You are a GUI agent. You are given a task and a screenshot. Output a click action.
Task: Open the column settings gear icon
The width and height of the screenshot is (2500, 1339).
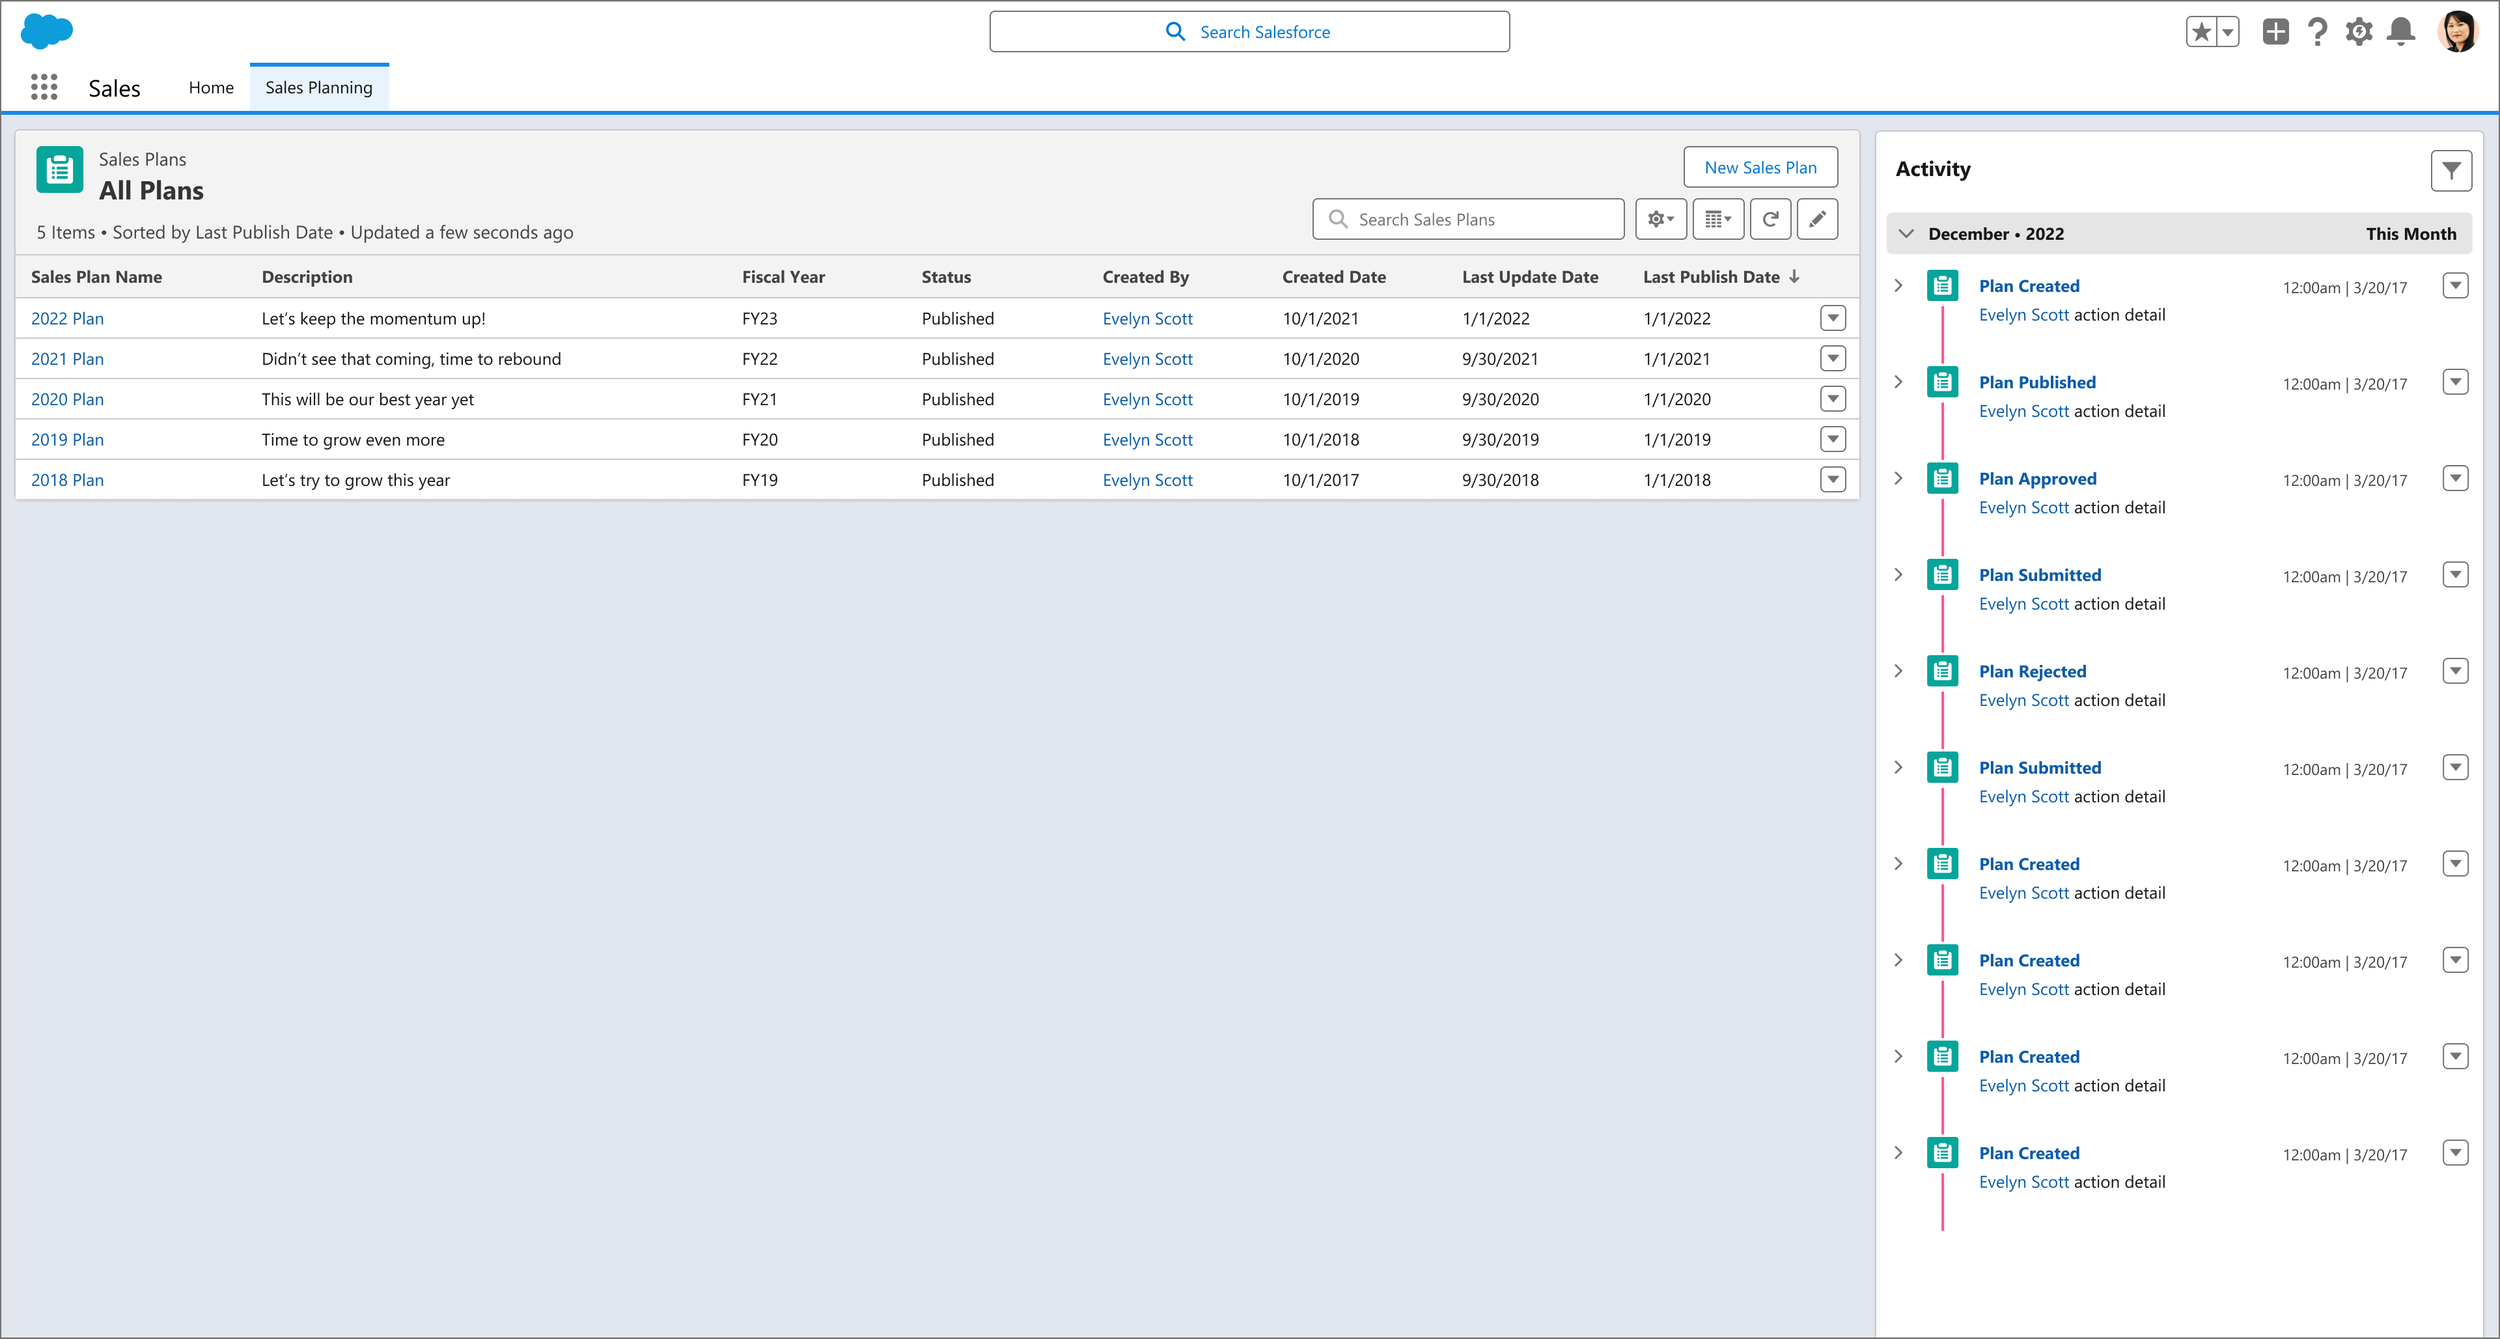(1660, 217)
